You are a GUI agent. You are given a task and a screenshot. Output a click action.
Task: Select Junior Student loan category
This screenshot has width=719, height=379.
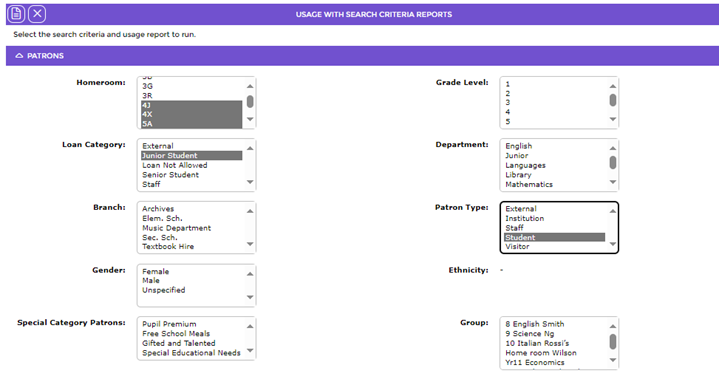pos(192,155)
